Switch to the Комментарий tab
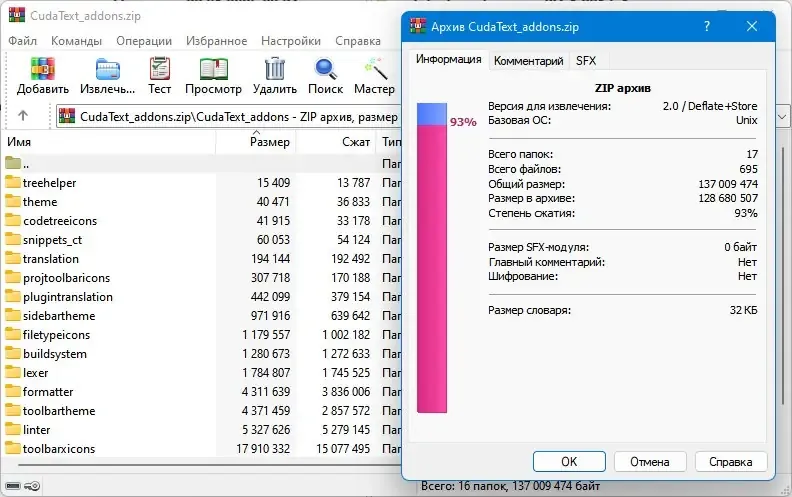This screenshot has width=792, height=497. 528,61
